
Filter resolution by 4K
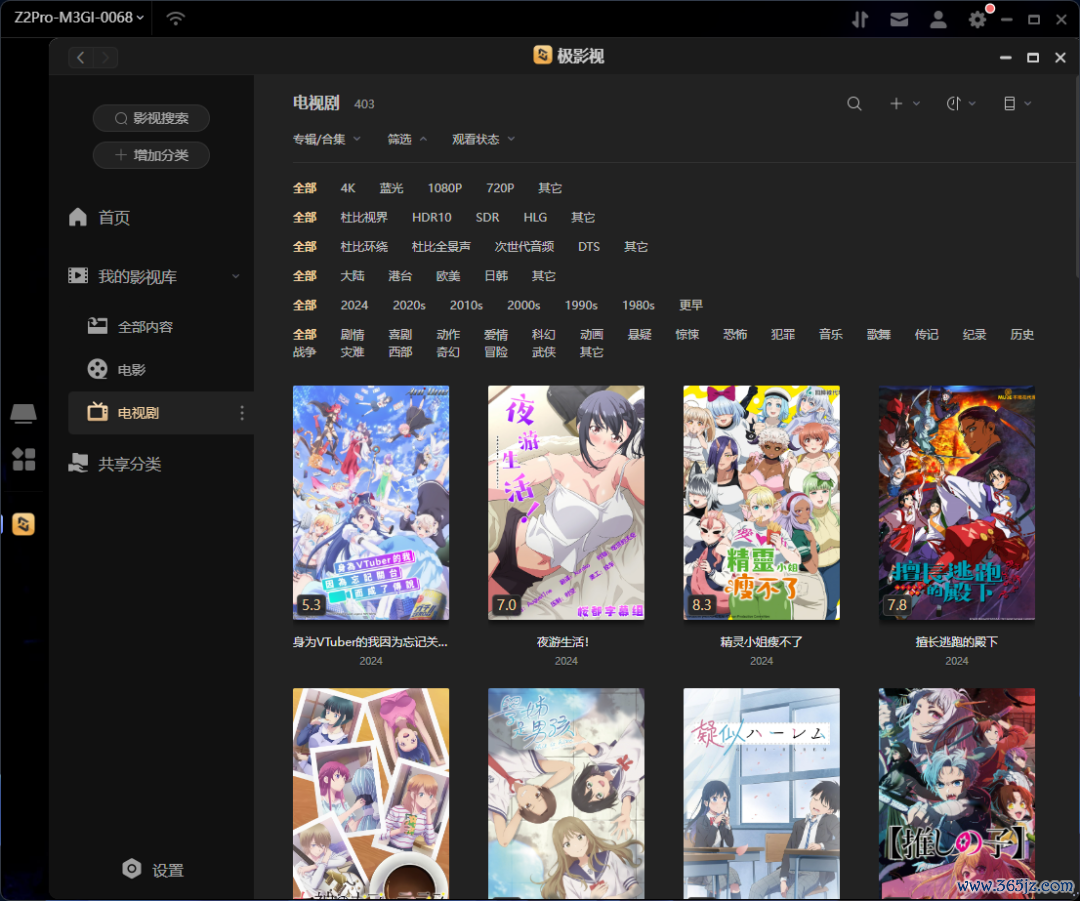click(348, 188)
